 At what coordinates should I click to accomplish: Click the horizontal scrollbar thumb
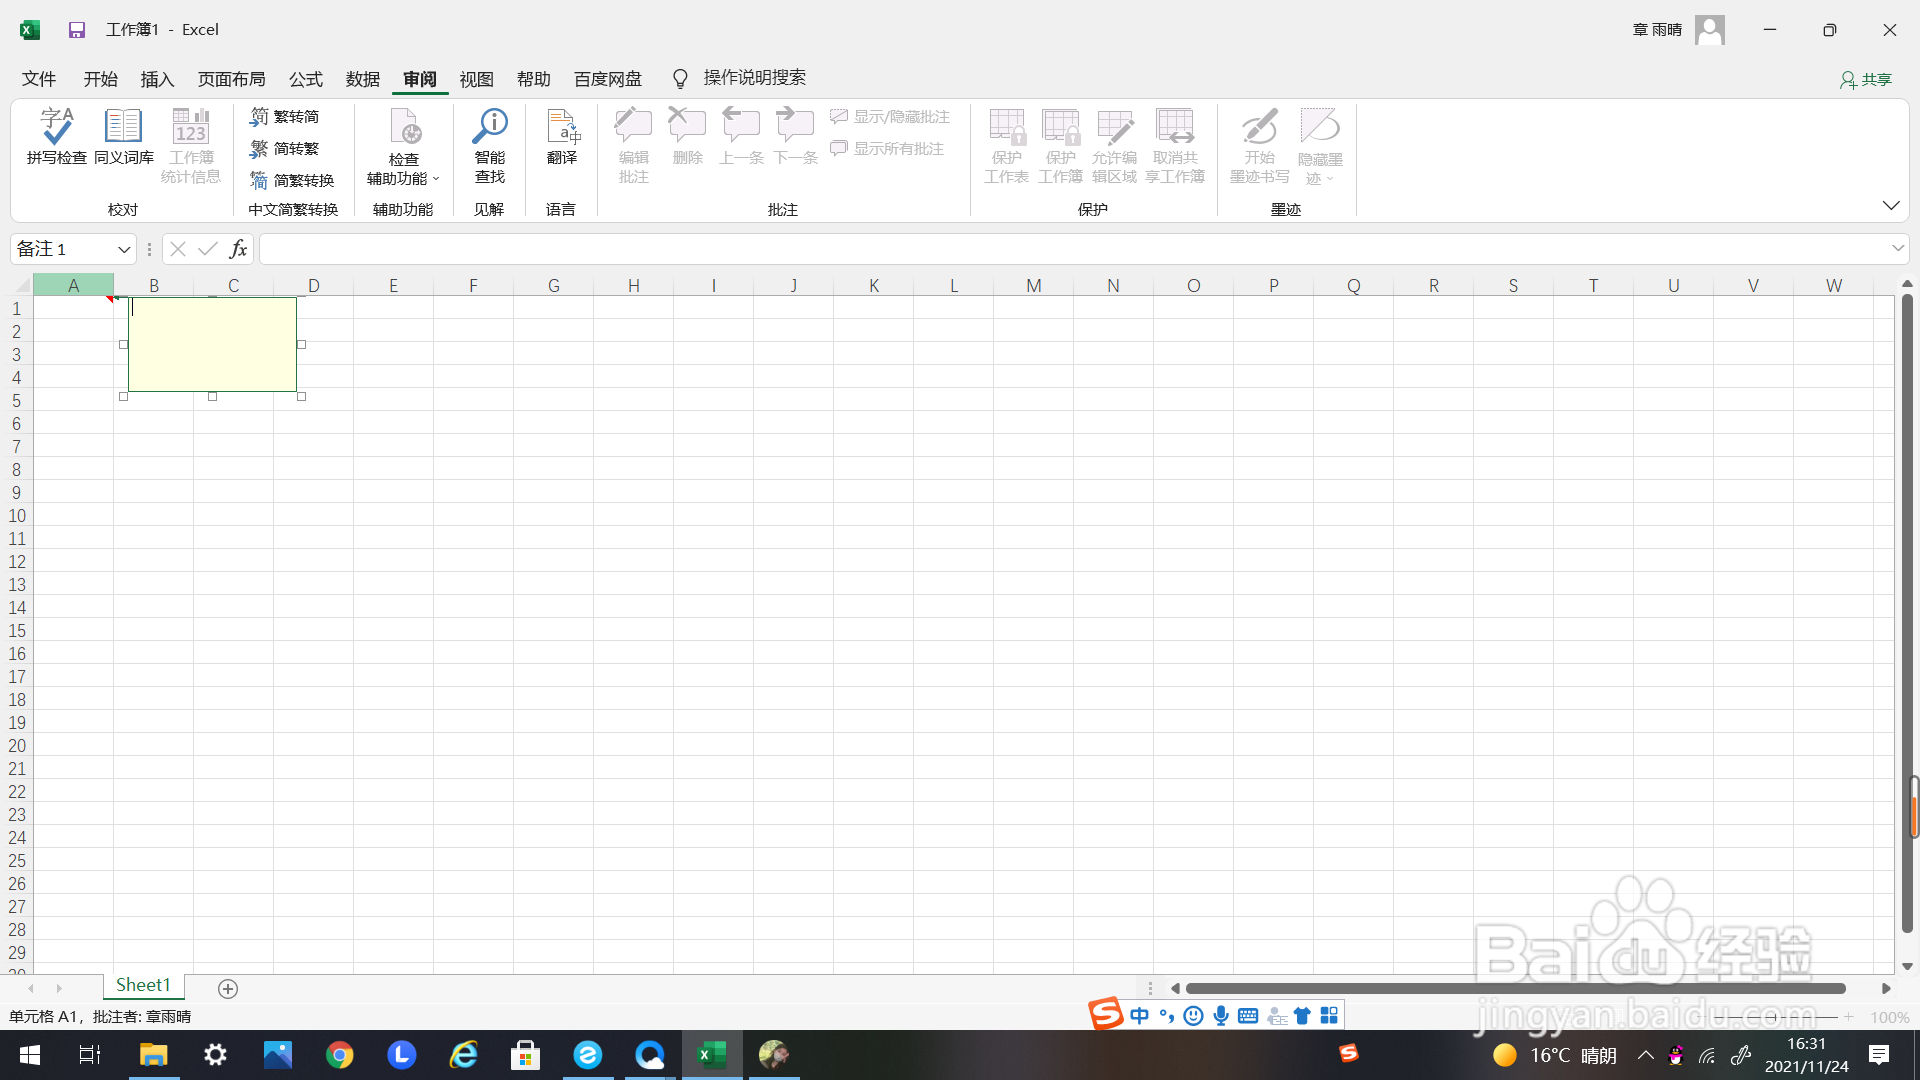[x=1515, y=989]
